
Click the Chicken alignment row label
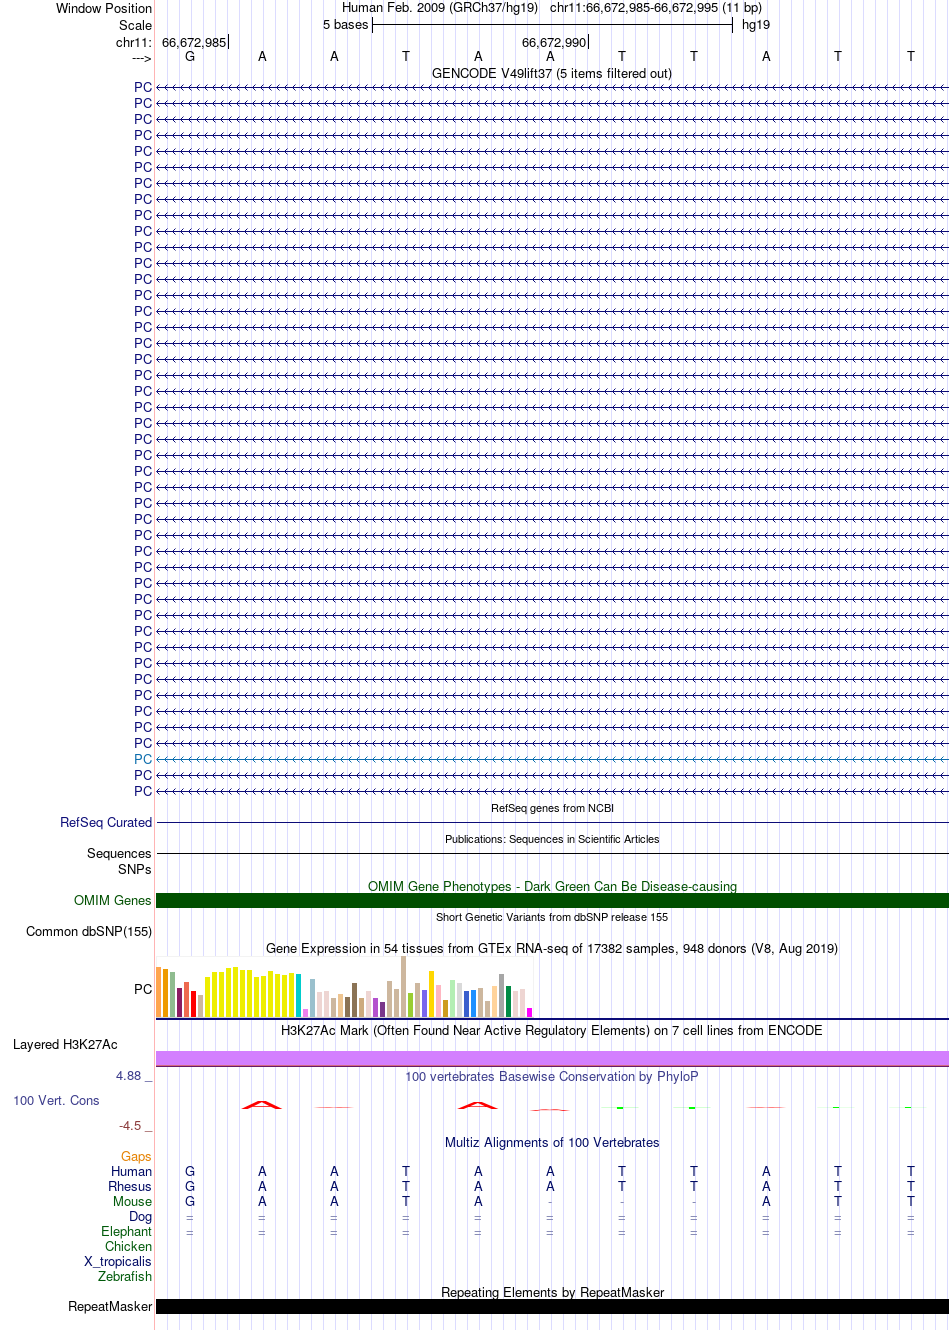tap(129, 1246)
